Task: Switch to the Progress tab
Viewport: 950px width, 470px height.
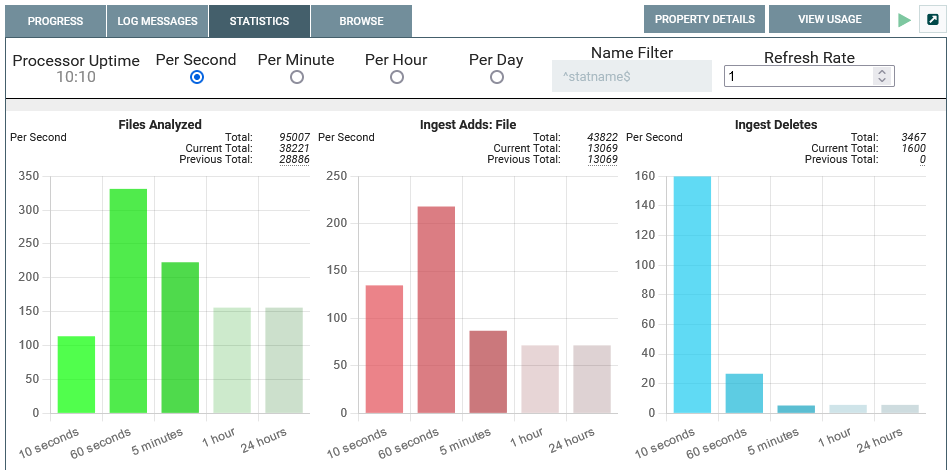Action: 55,21
